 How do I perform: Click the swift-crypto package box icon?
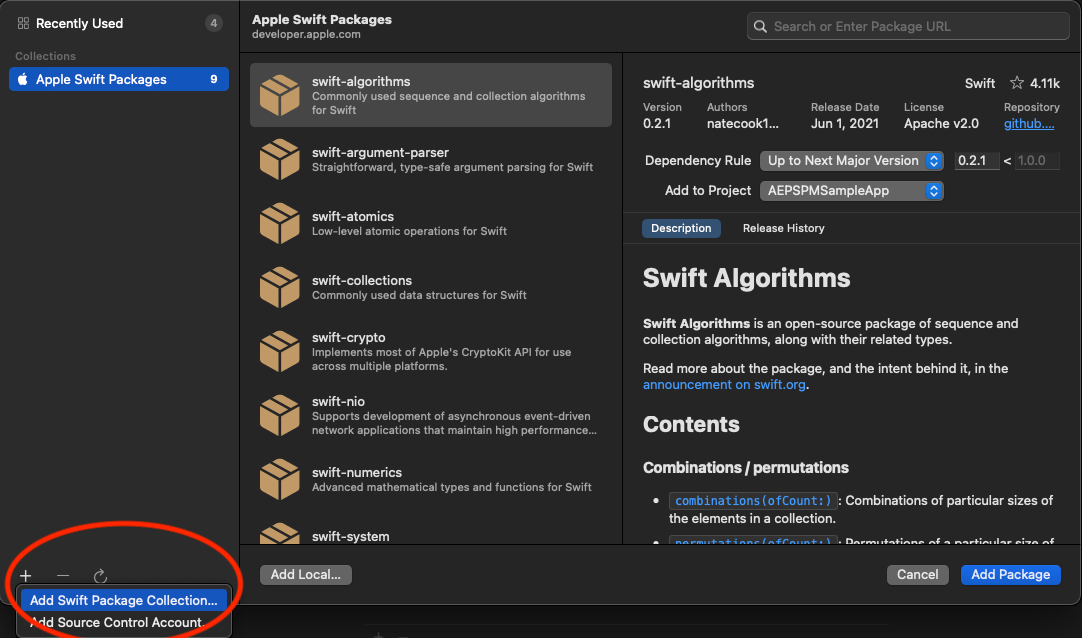[x=279, y=351]
